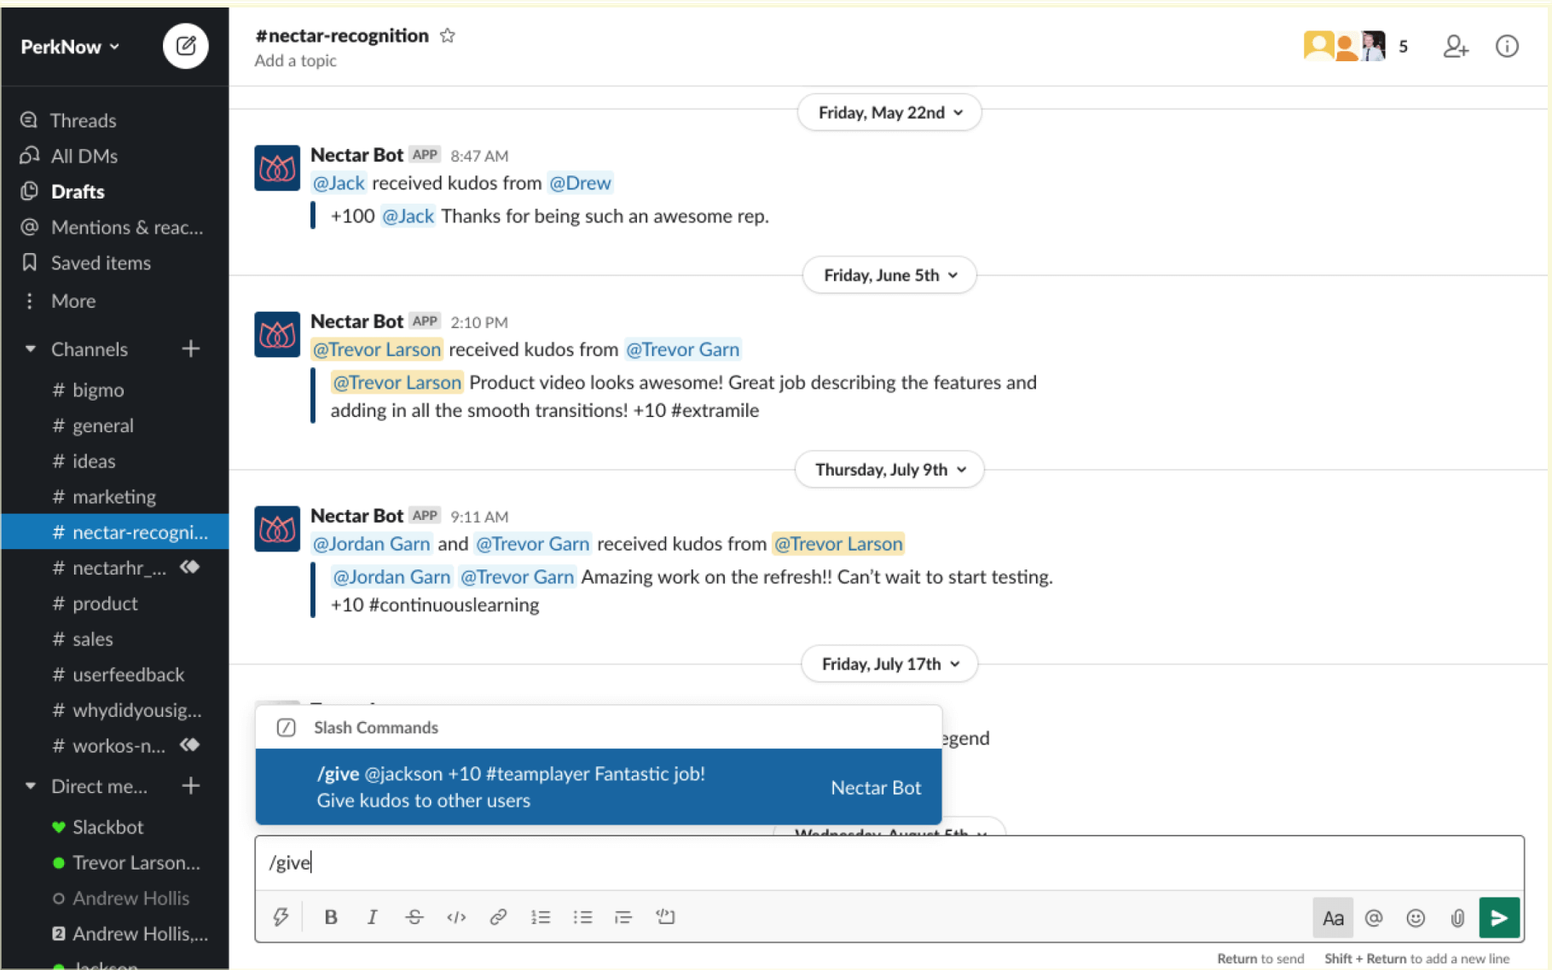Open the Friday, July 17th date dropdown

coord(889,664)
